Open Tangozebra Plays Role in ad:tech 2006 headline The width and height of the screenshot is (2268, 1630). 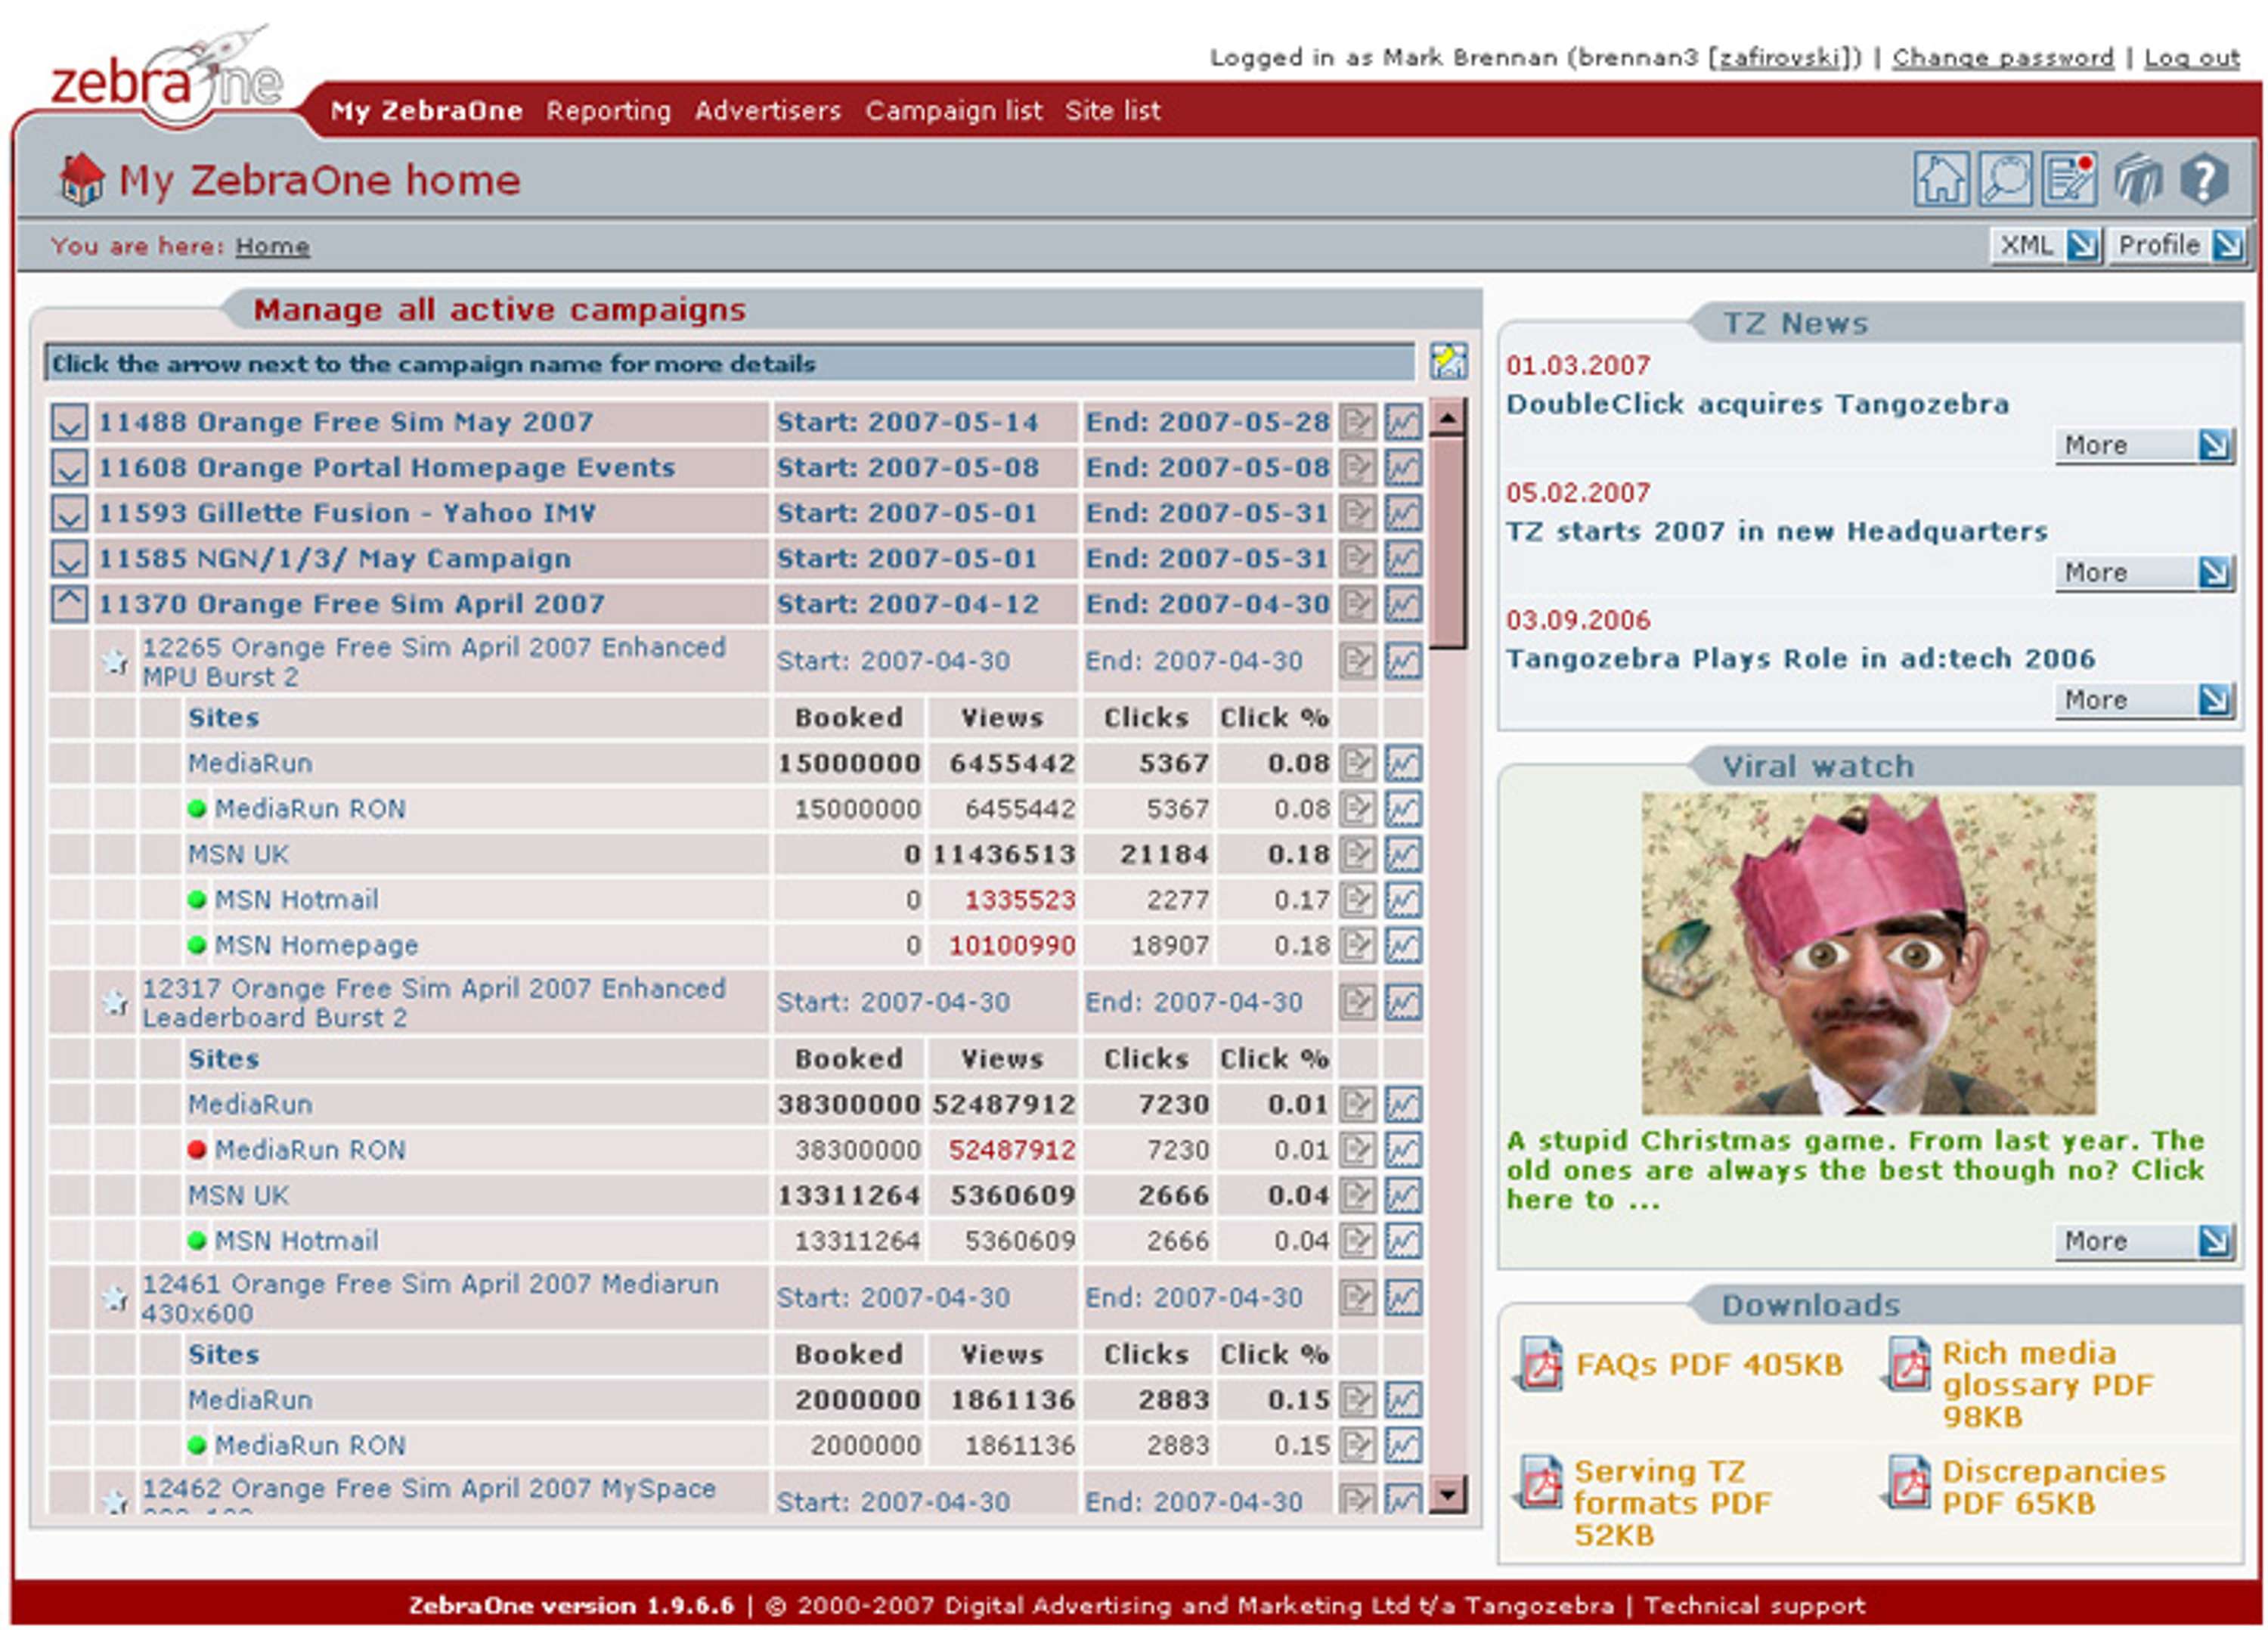coord(1800,658)
